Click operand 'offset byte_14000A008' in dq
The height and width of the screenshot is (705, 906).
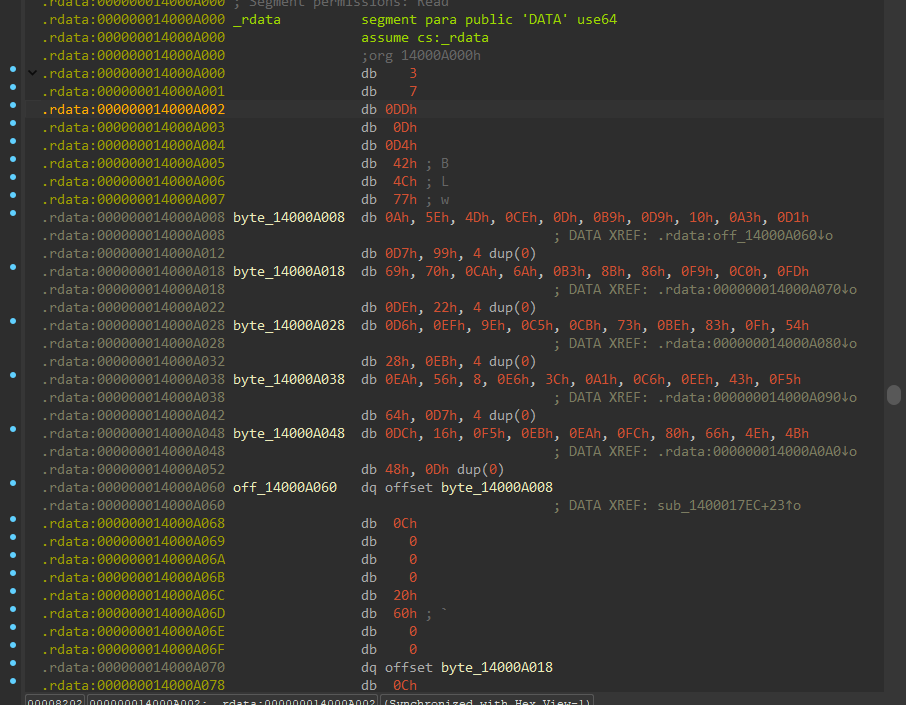click(469, 487)
